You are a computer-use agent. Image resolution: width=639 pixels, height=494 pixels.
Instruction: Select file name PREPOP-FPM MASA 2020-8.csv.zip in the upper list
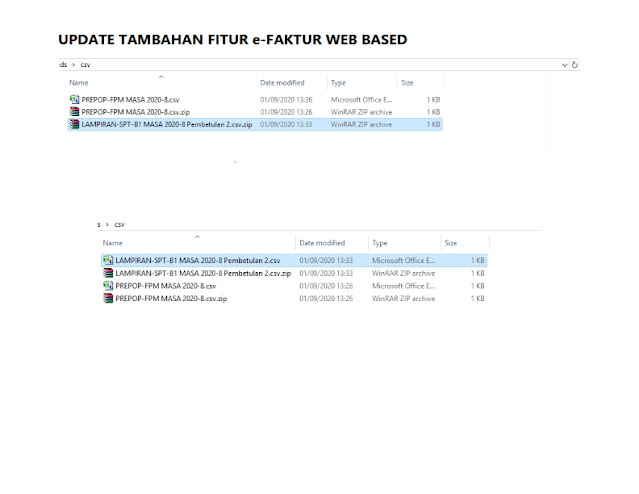[x=135, y=112]
